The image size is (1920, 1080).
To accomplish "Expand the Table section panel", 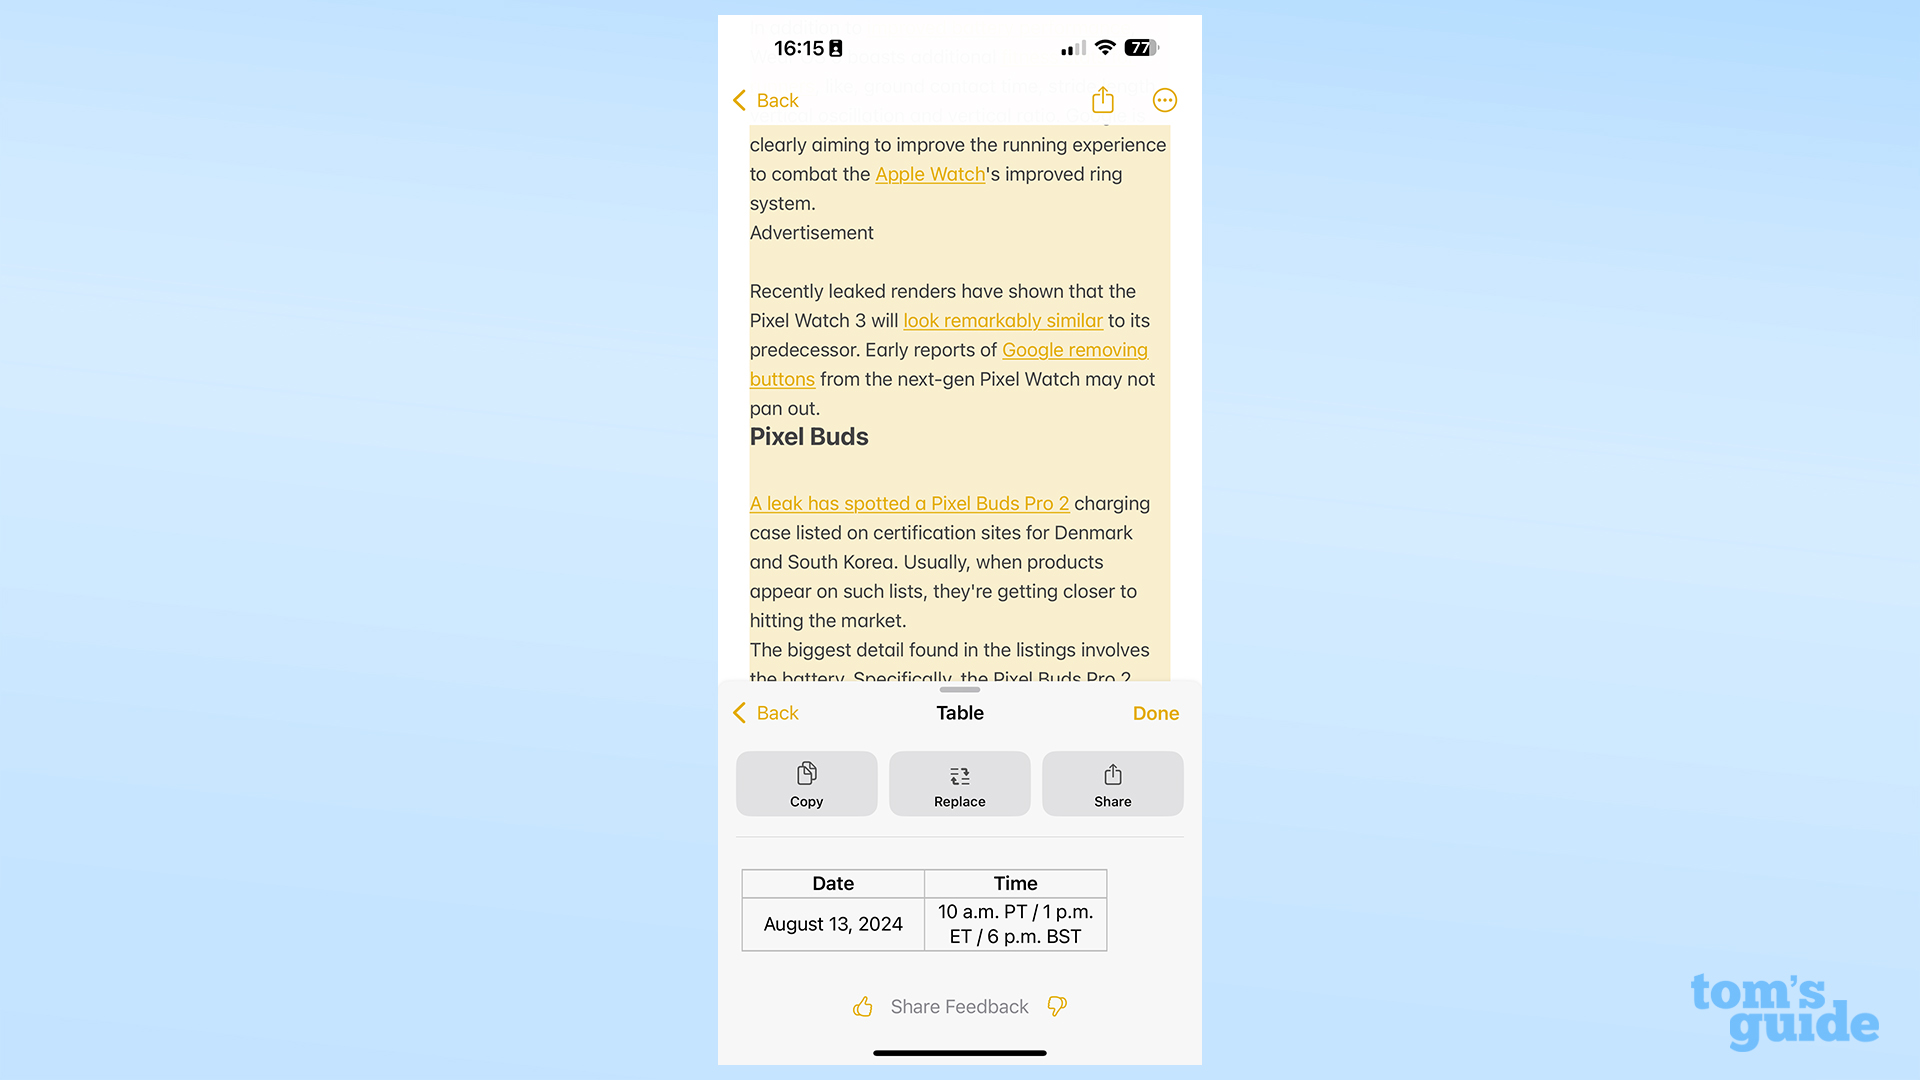I will [x=959, y=687].
